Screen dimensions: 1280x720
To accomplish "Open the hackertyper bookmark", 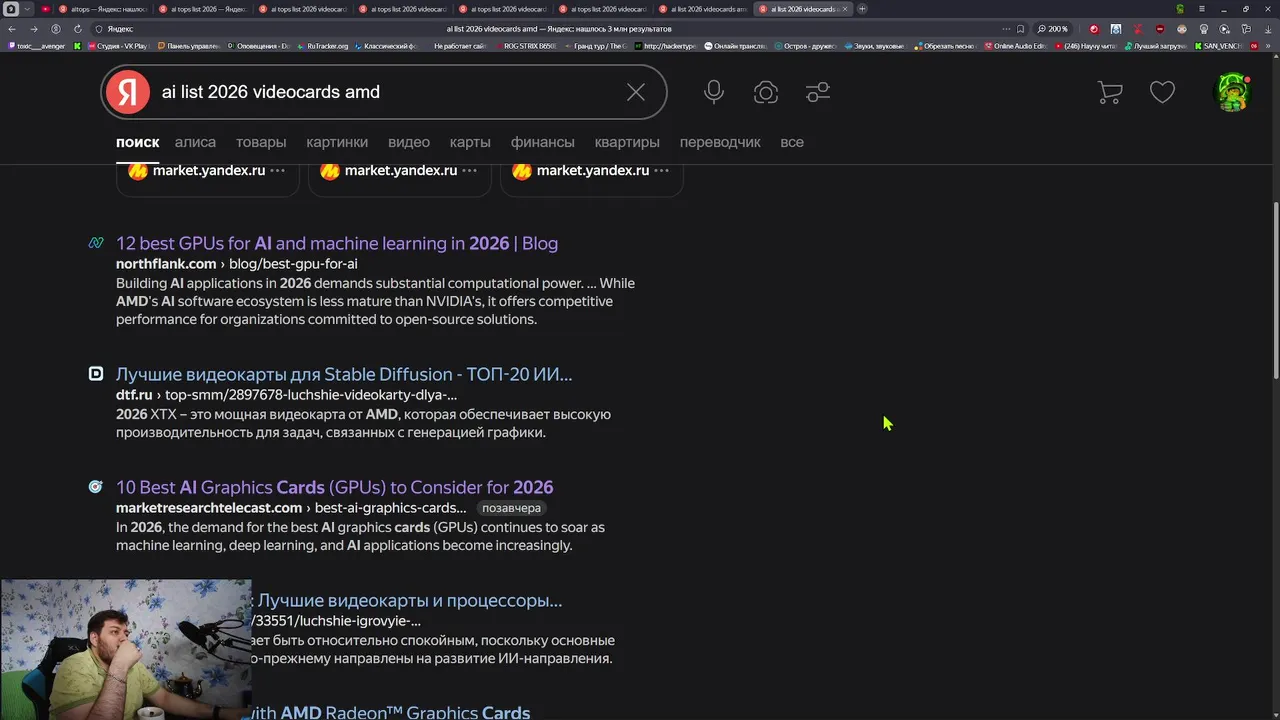I will pyautogui.click(x=665, y=46).
